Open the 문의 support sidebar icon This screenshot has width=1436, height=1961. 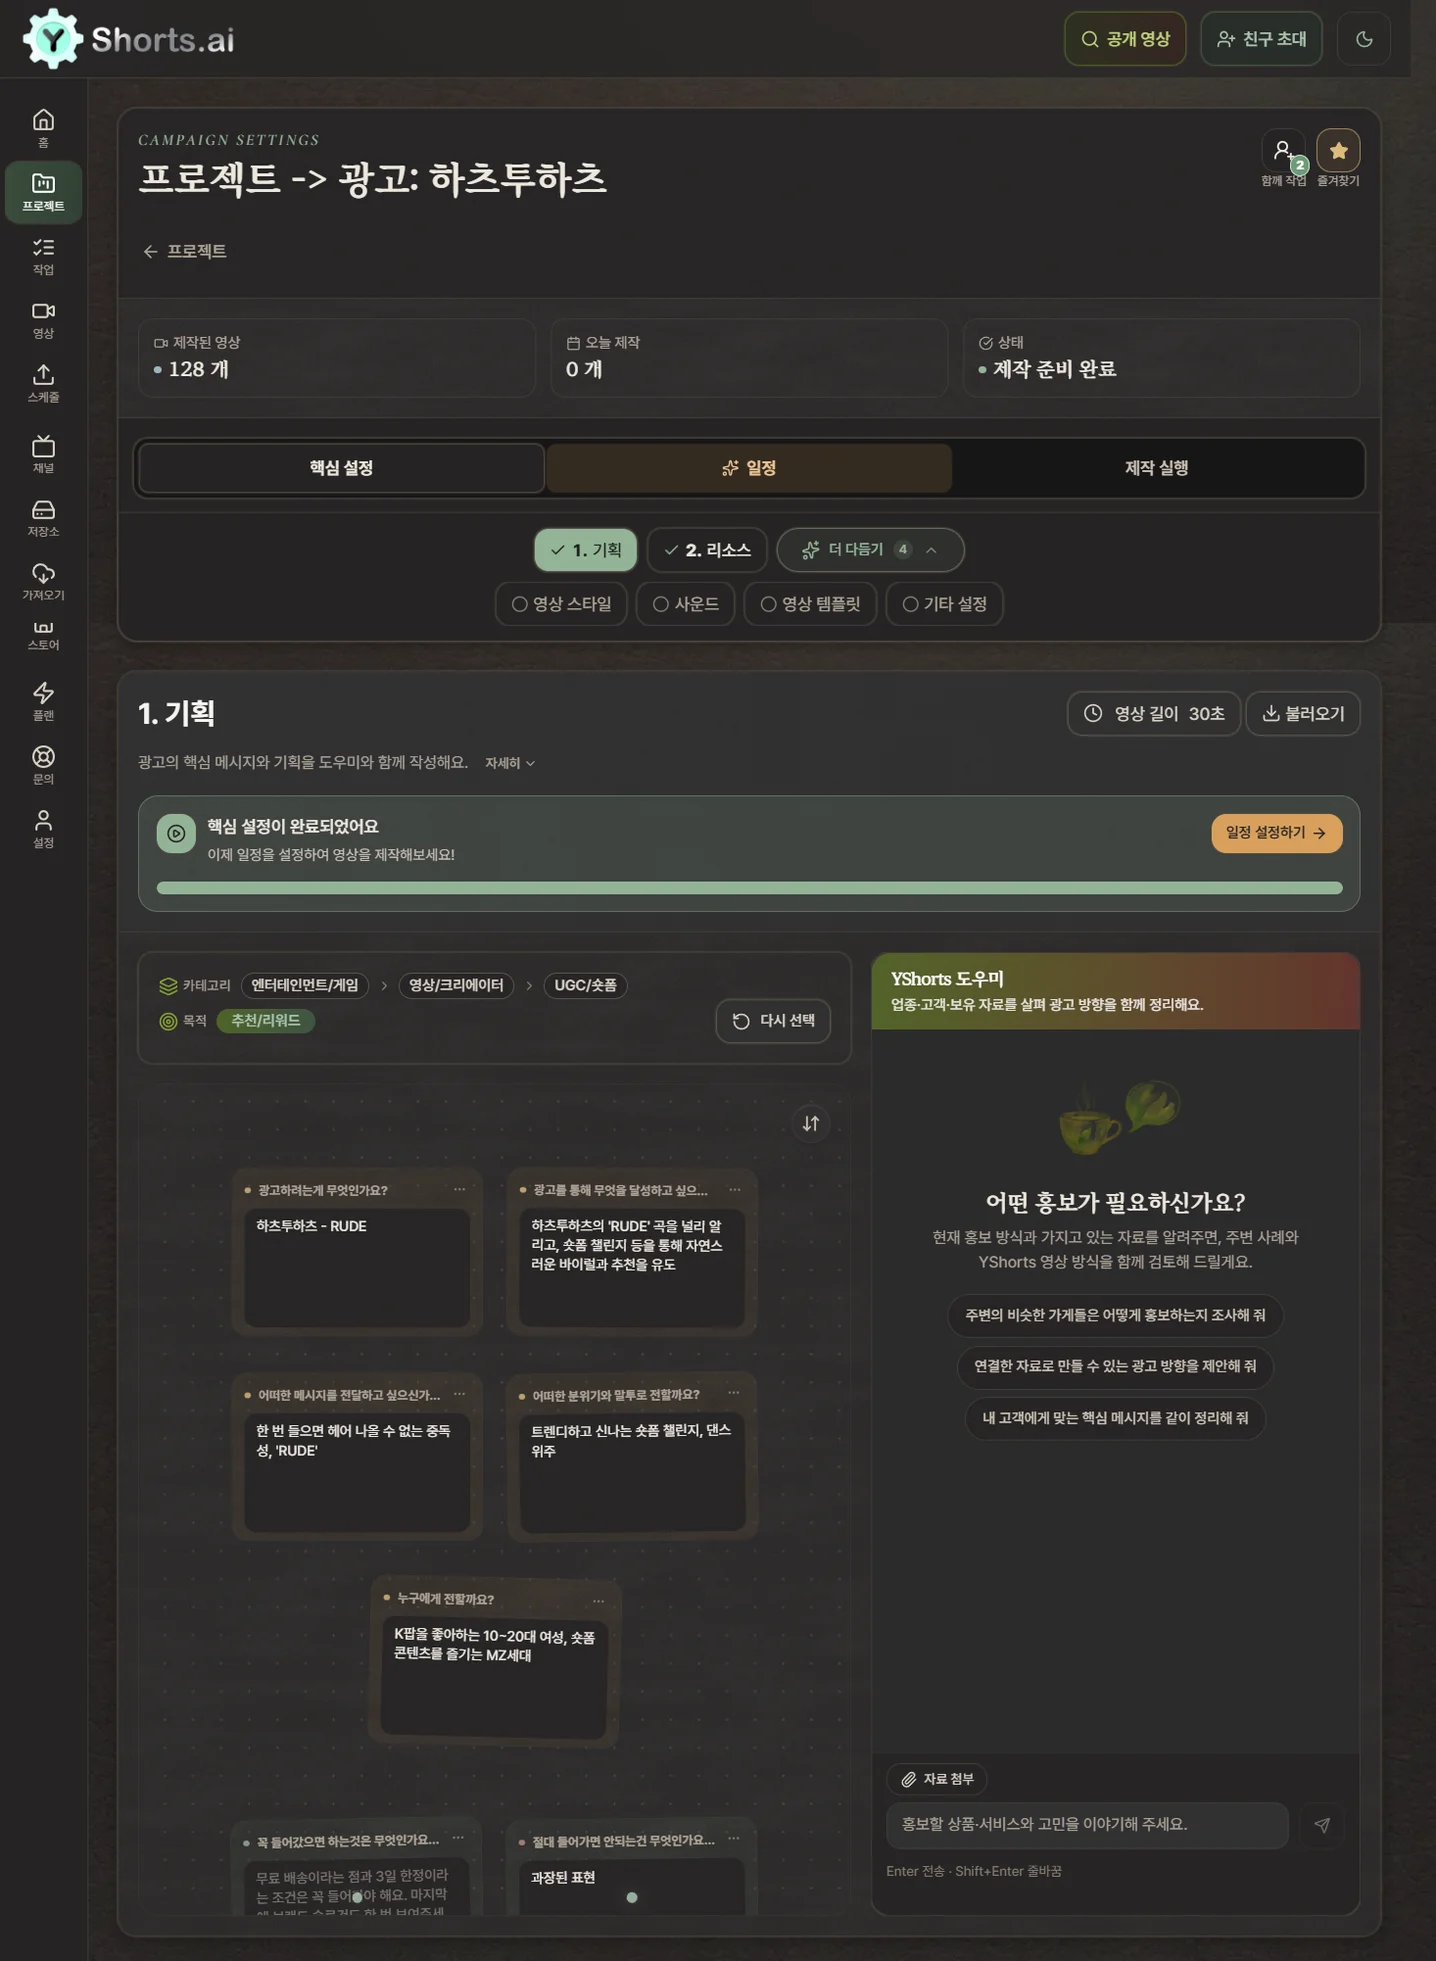click(x=43, y=764)
